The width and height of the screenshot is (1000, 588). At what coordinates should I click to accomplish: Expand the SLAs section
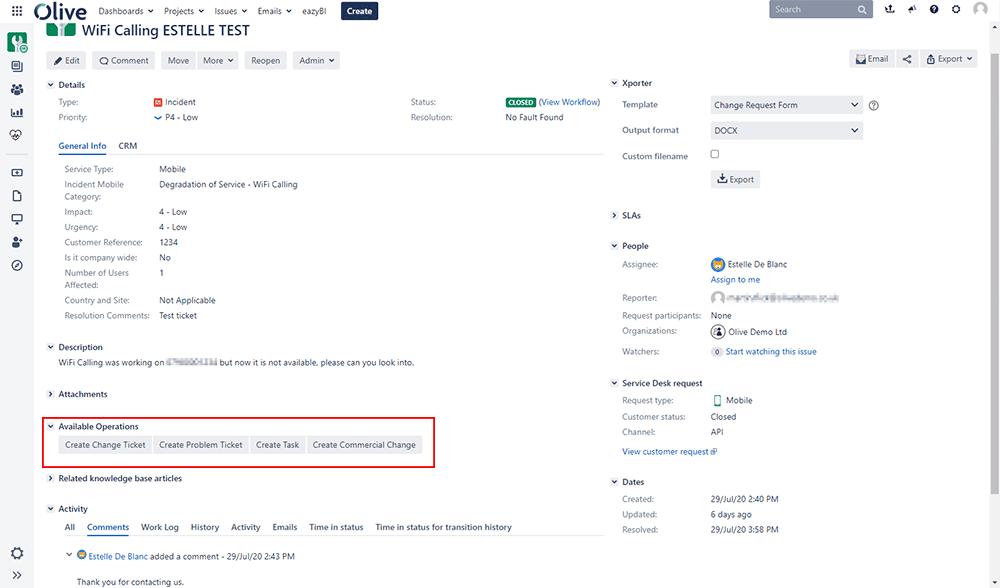pyautogui.click(x=630, y=216)
